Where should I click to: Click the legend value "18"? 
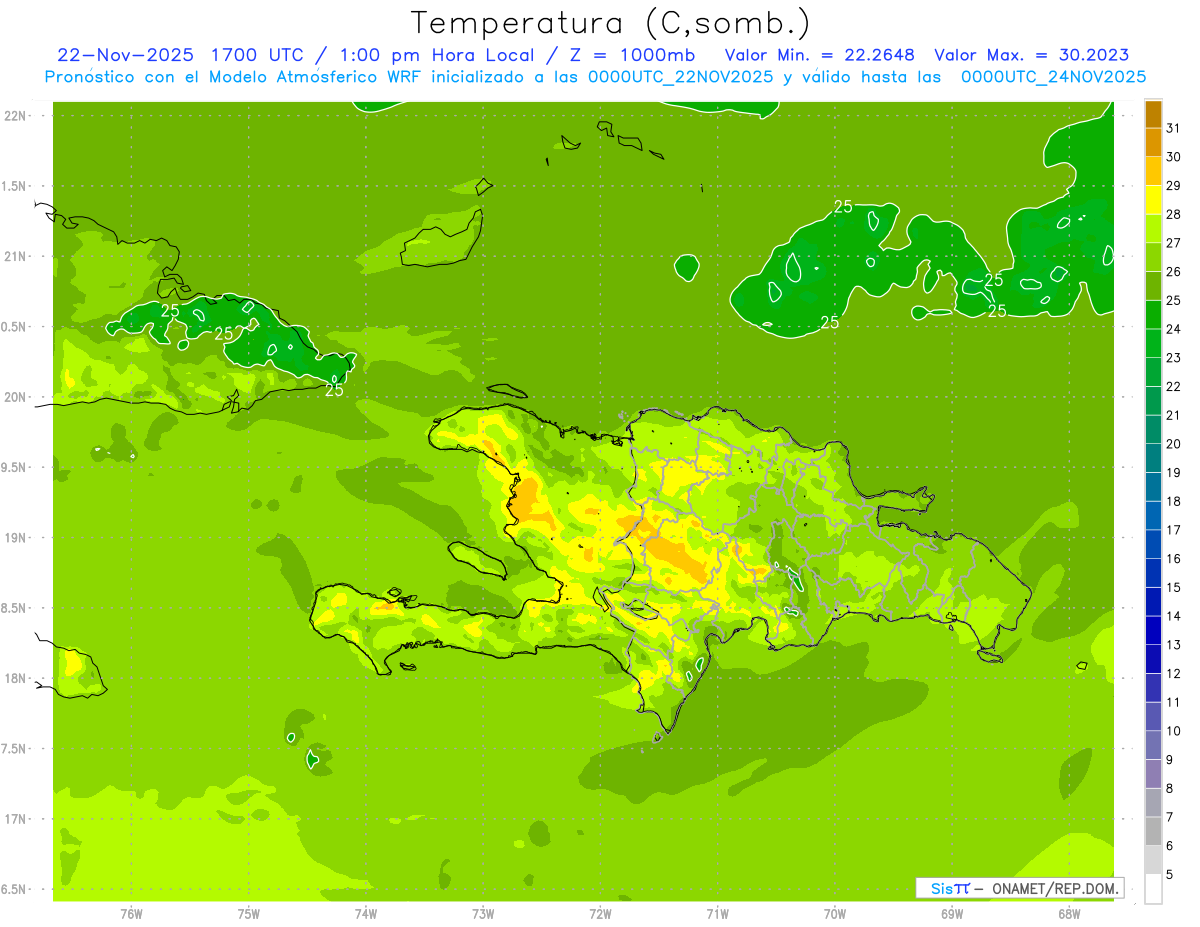click(1174, 501)
